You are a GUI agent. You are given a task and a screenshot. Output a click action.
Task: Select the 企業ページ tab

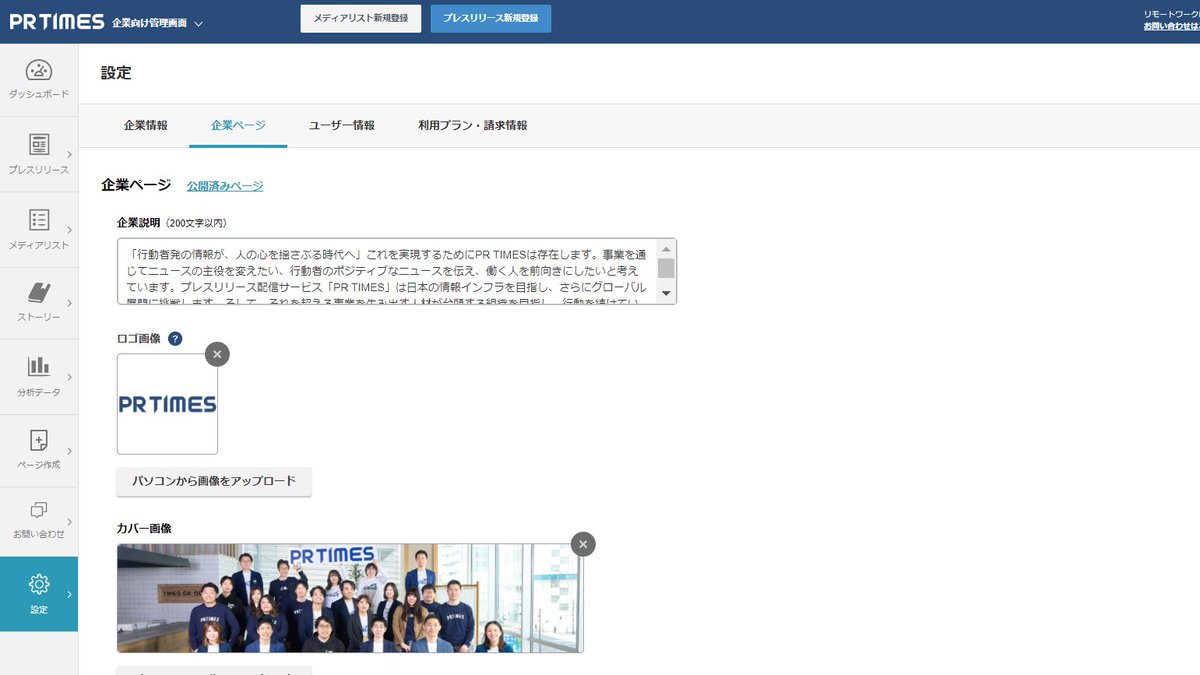pyautogui.click(x=238, y=126)
